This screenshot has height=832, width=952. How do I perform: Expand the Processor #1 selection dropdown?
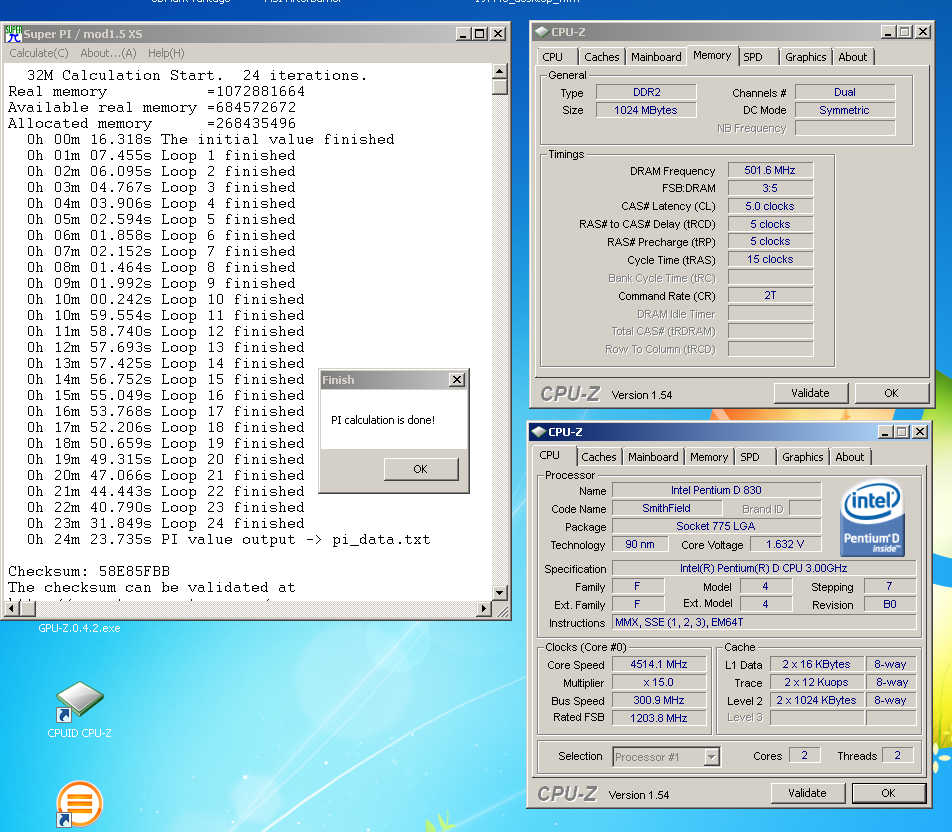[x=712, y=757]
